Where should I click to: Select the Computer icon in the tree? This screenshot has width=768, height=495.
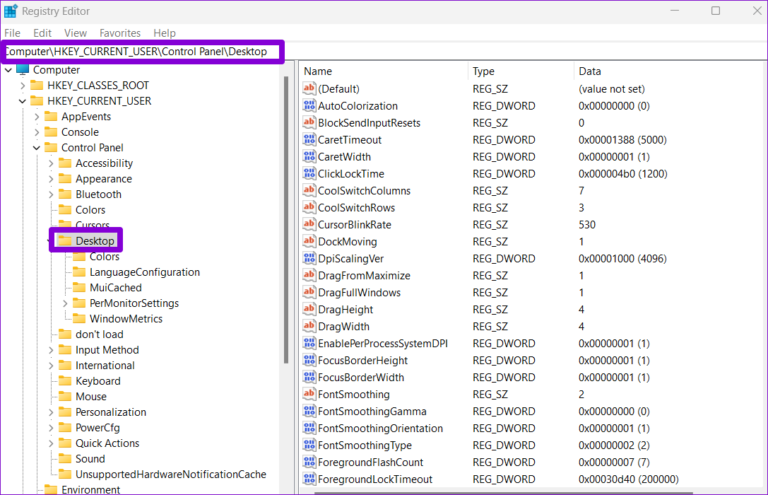click(22, 70)
